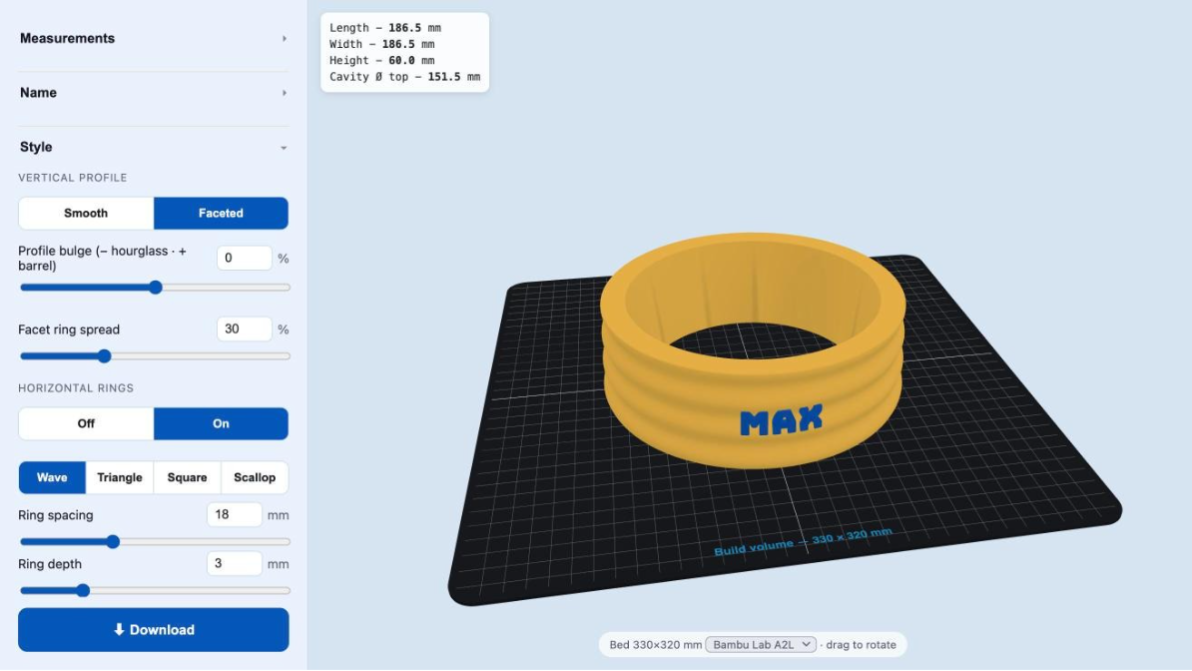
Task: Select the Faceted vertical profile
Action: point(221,214)
